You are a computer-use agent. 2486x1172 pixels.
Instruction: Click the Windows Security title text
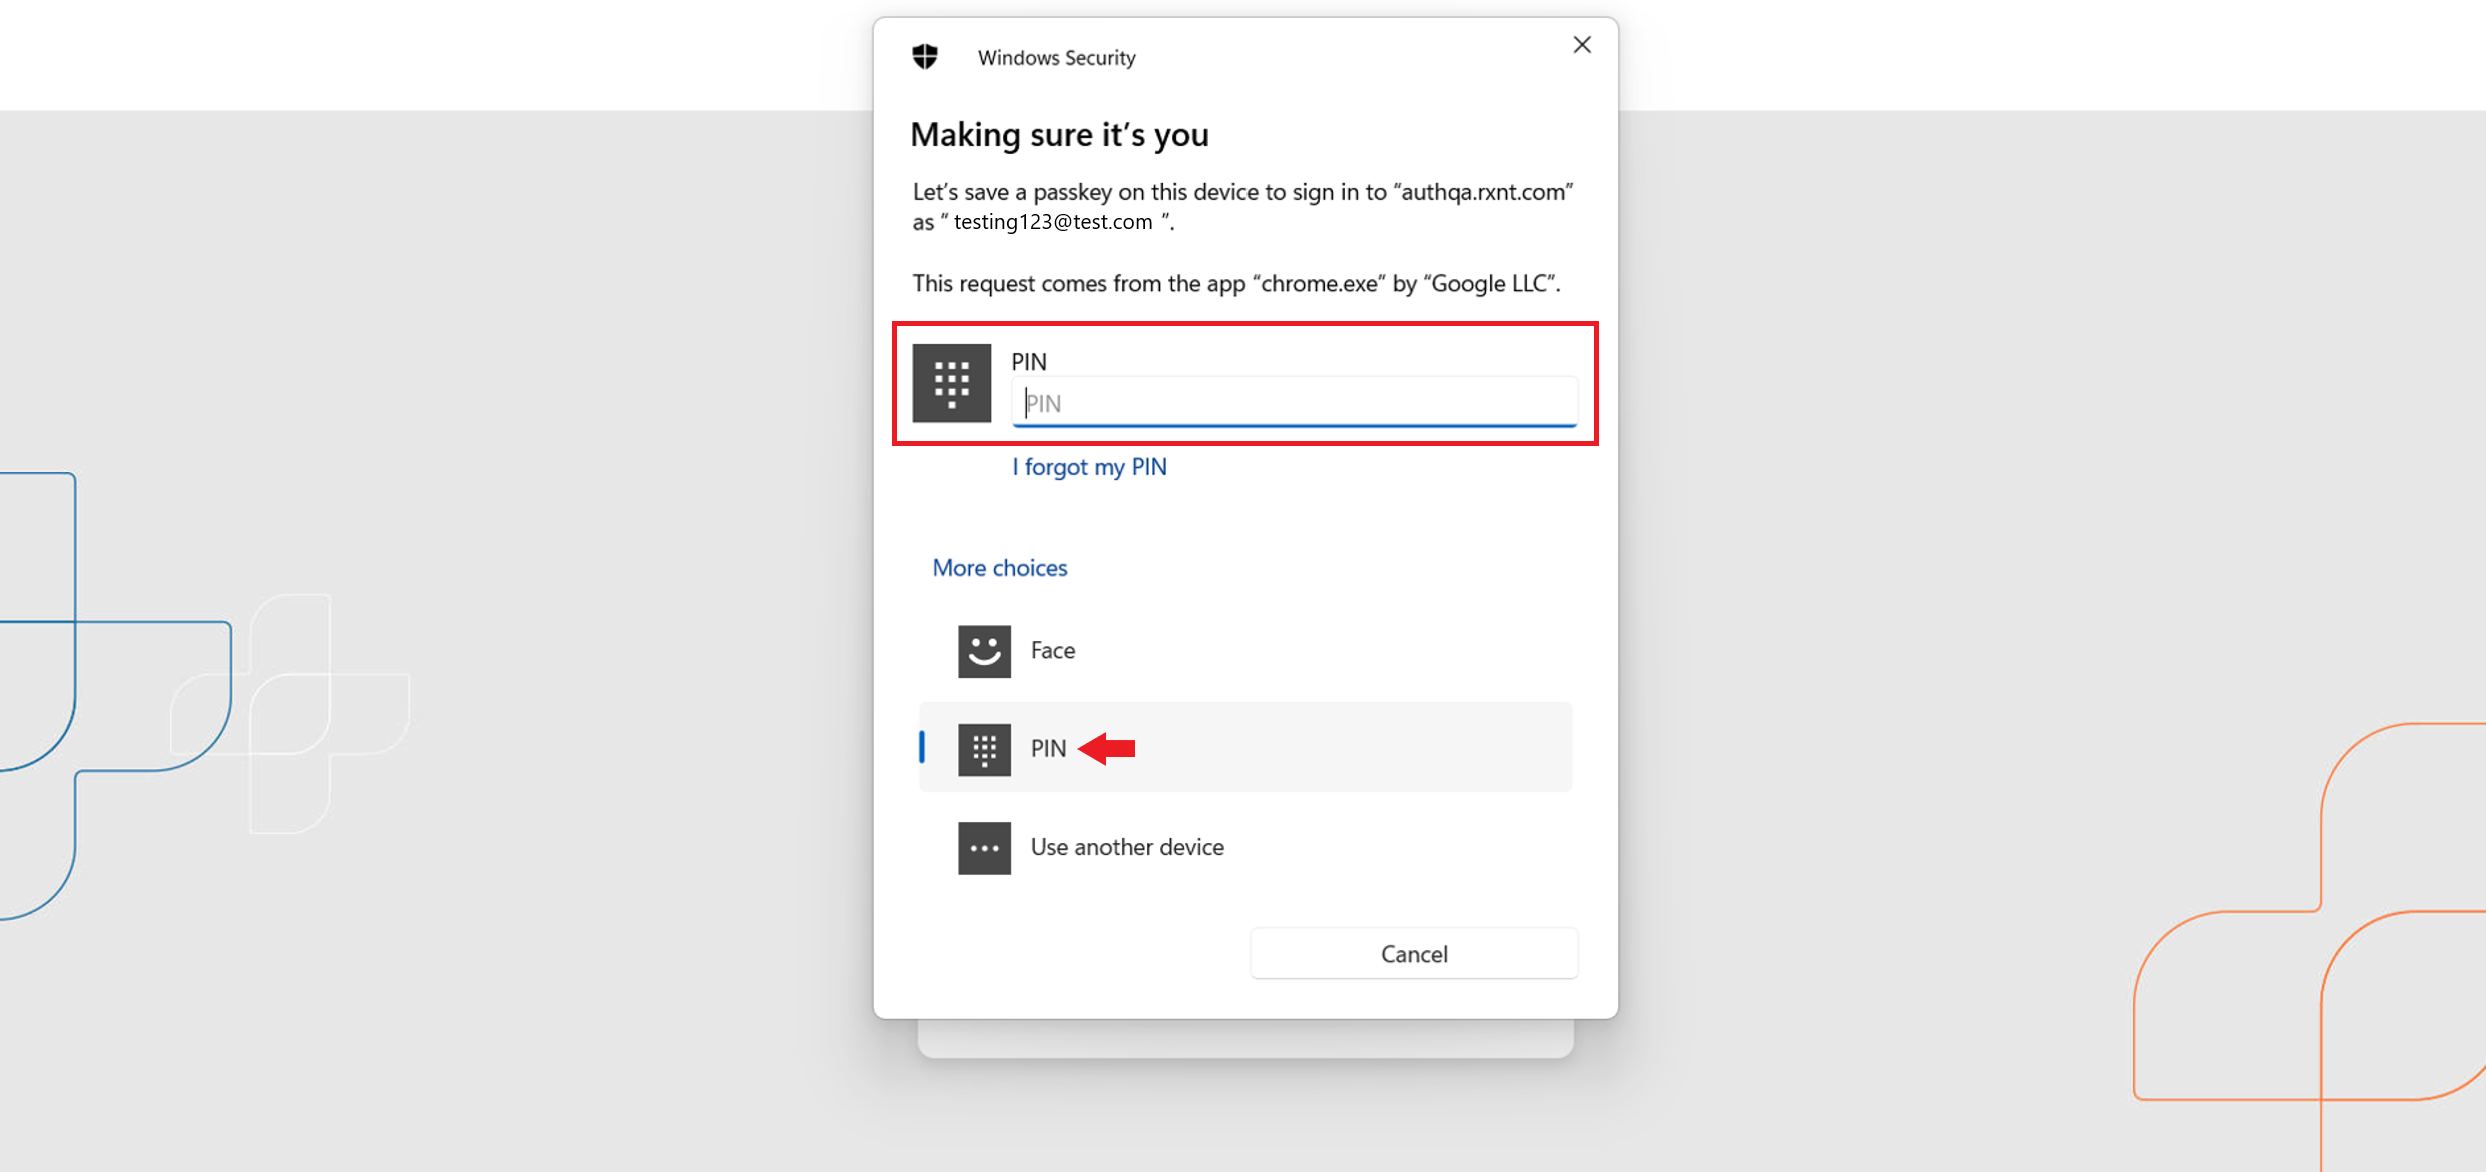coord(1056,58)
